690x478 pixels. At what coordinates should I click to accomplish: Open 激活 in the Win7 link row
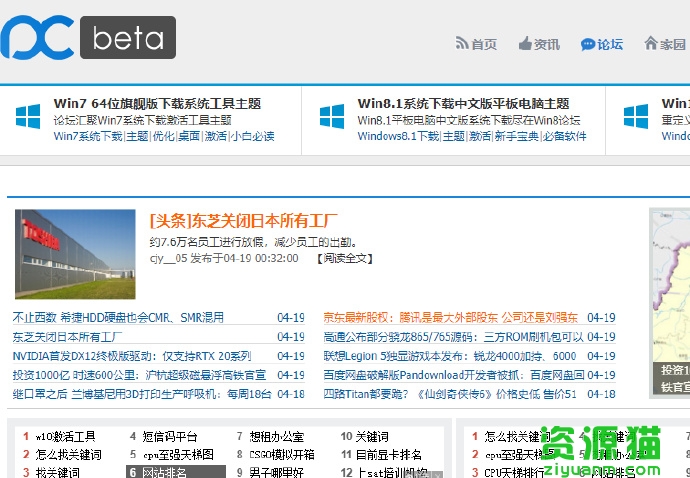[216, 136]
